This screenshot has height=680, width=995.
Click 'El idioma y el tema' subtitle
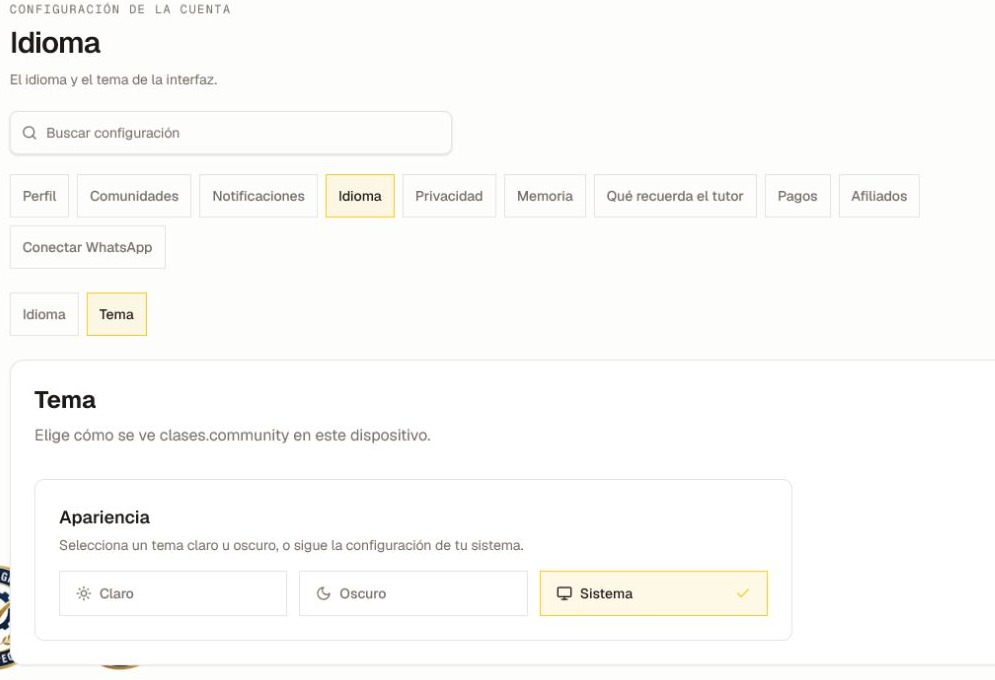[114, 80]
